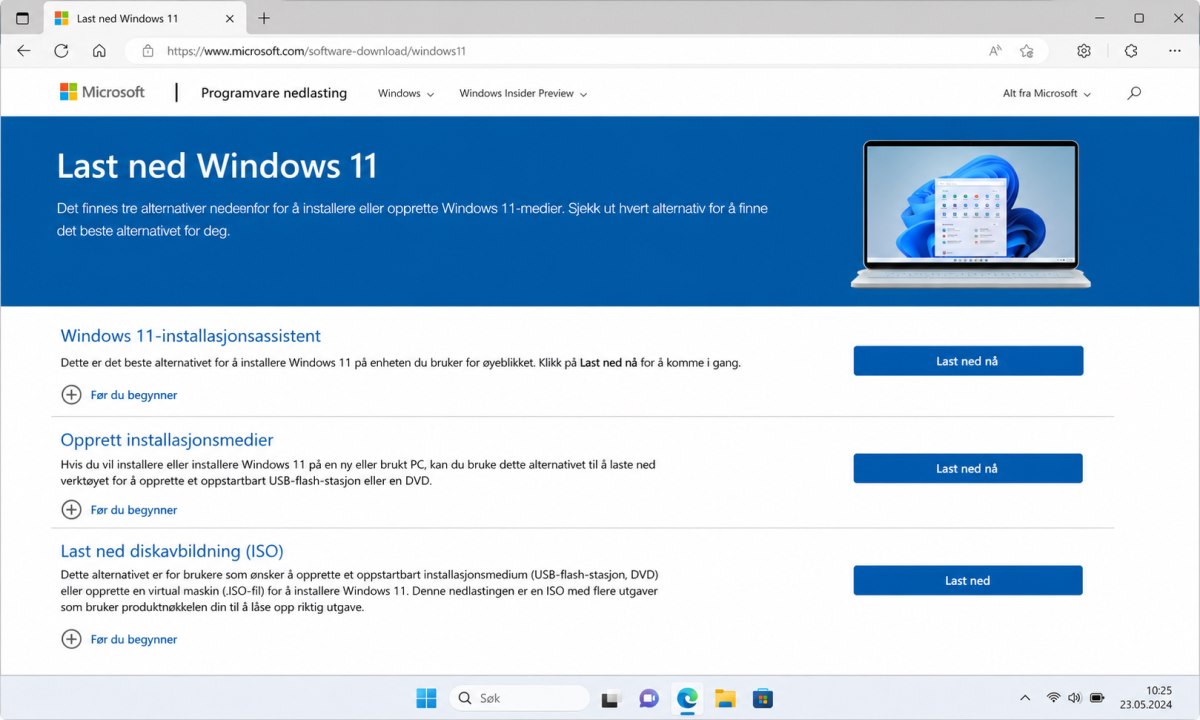This screenshot has height=720, width=1200.
Task: Open a new tab with the plus icon
Action: tap(264, 18)
